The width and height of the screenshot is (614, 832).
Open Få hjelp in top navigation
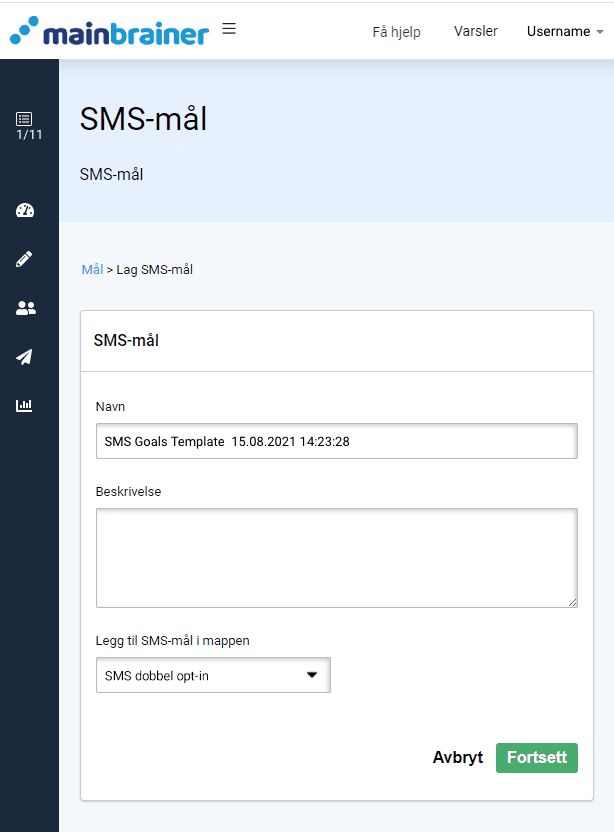tap(396, 32)
